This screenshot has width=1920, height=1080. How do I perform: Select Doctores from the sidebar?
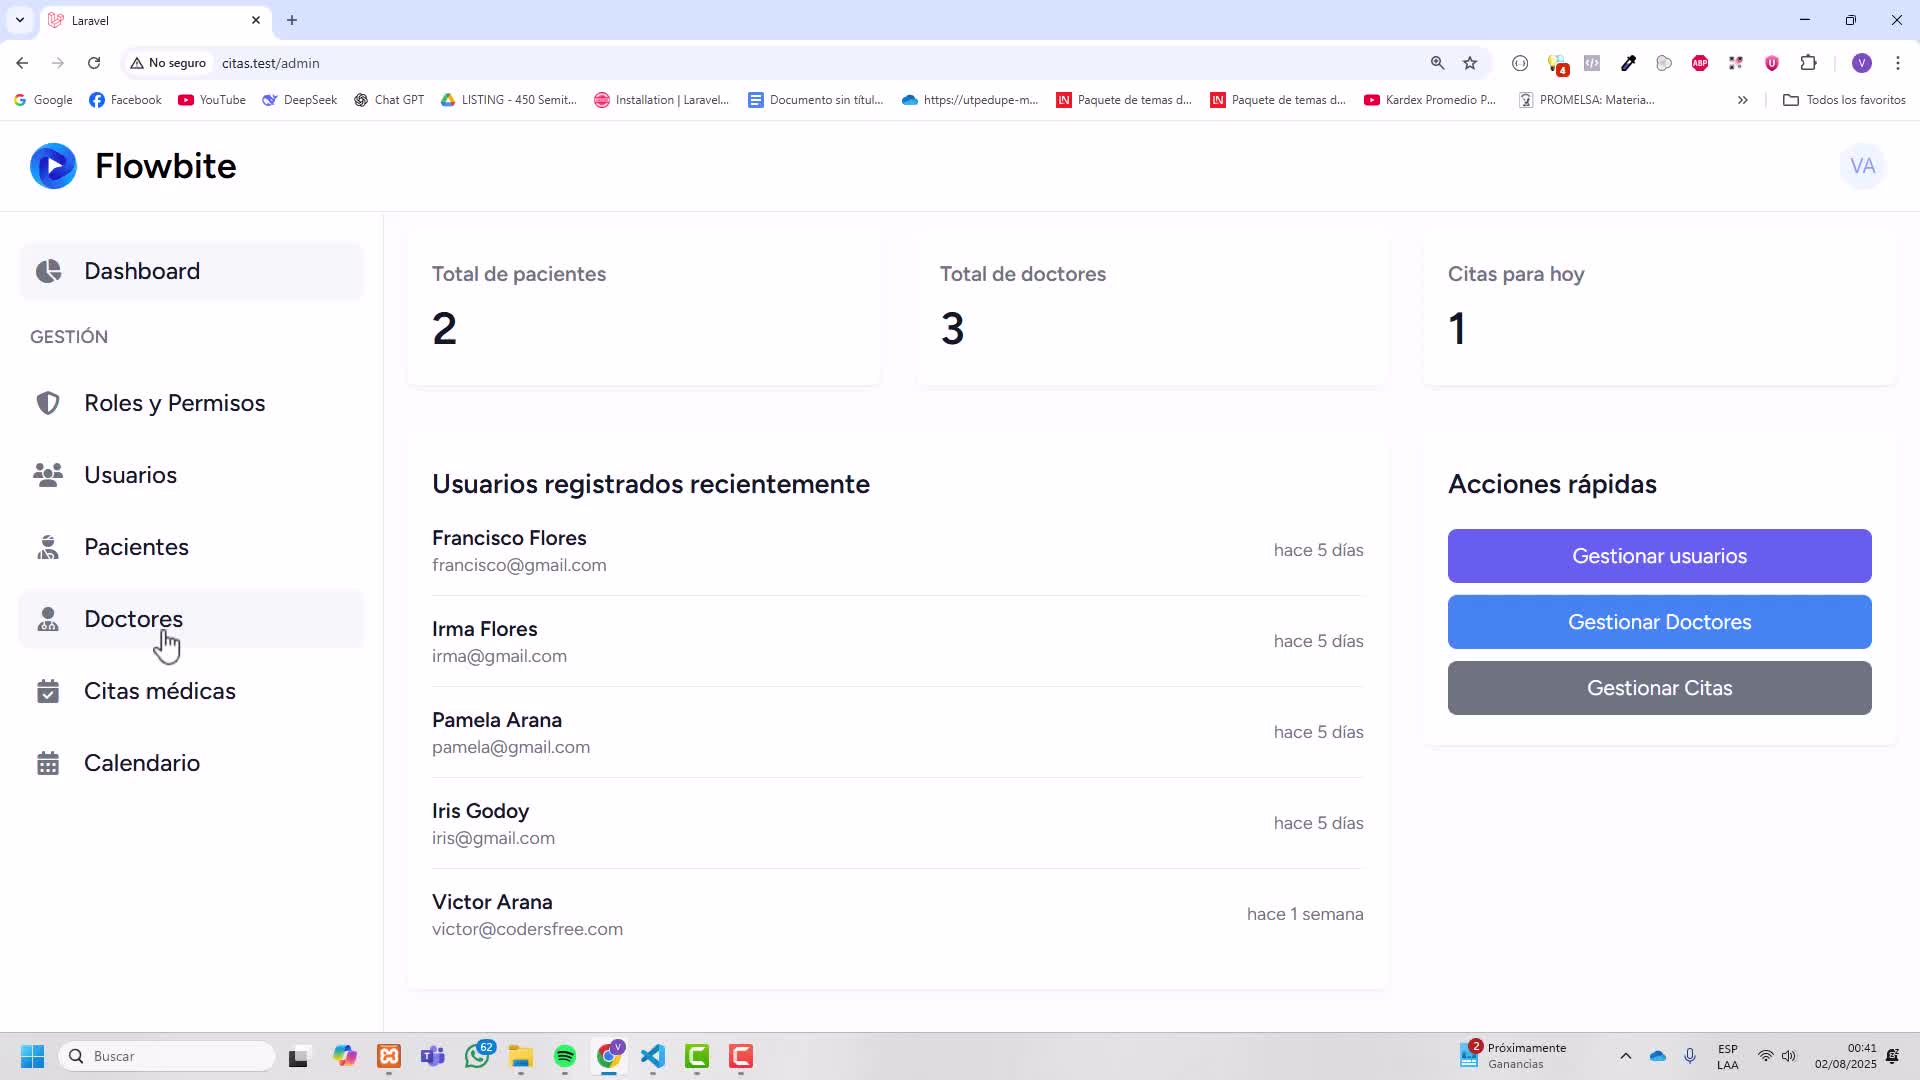click(x=192, y=619)
